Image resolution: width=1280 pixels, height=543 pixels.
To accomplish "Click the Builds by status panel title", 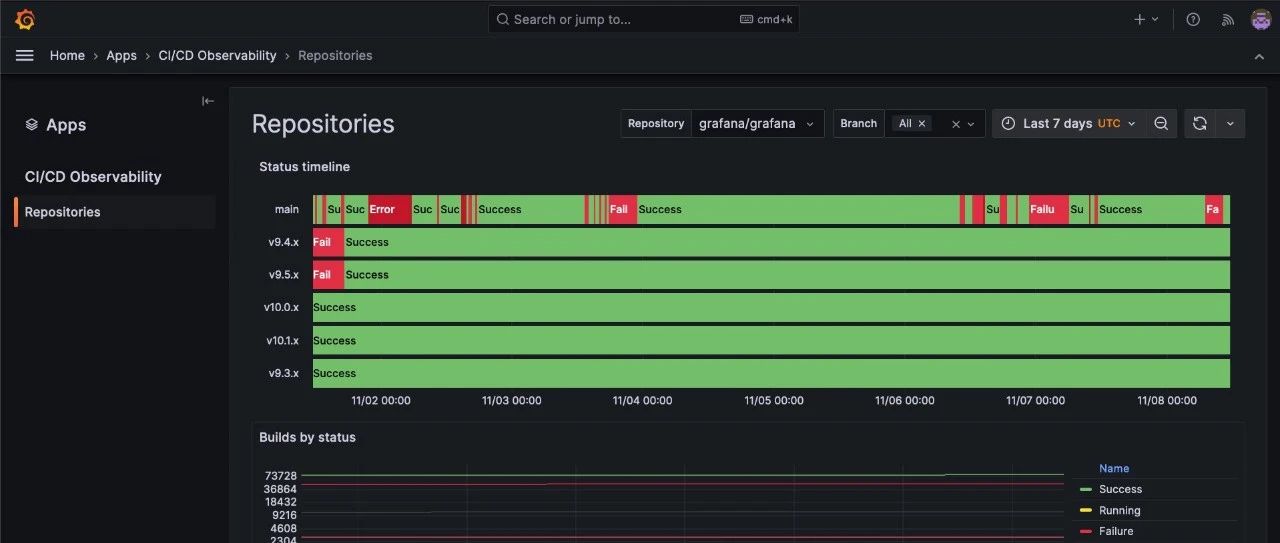I will tap(307, 437).
